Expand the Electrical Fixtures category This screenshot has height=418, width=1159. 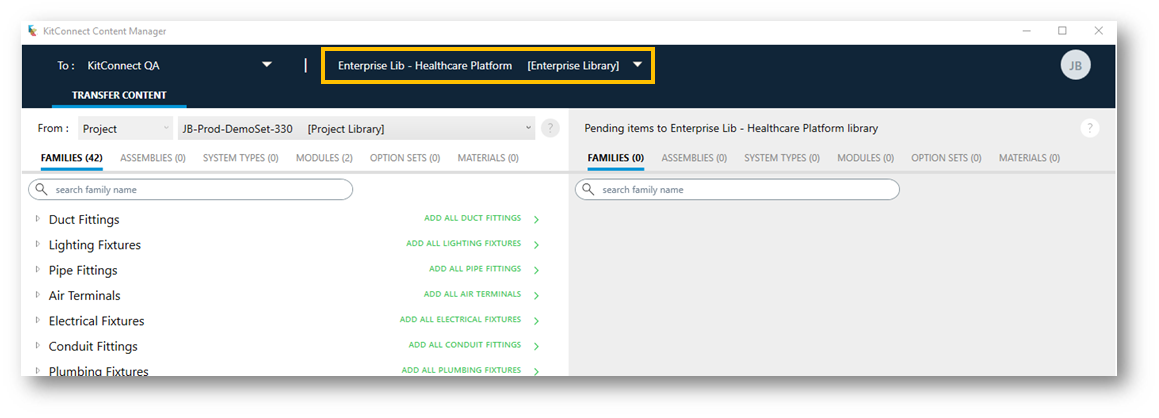click(38, 320)
